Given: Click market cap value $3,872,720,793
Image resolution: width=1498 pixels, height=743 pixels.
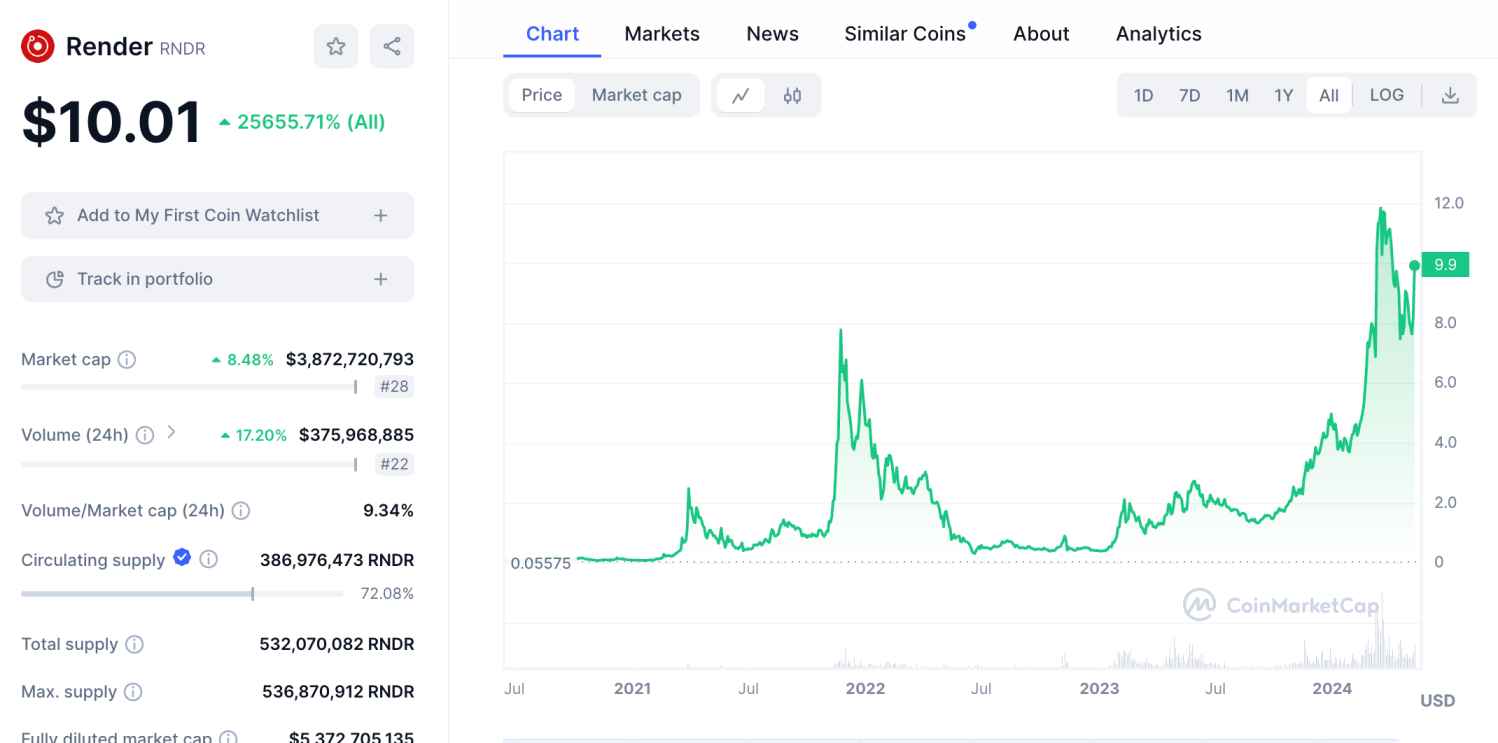Looking at the screenshot, I should (x=349, y=359).
